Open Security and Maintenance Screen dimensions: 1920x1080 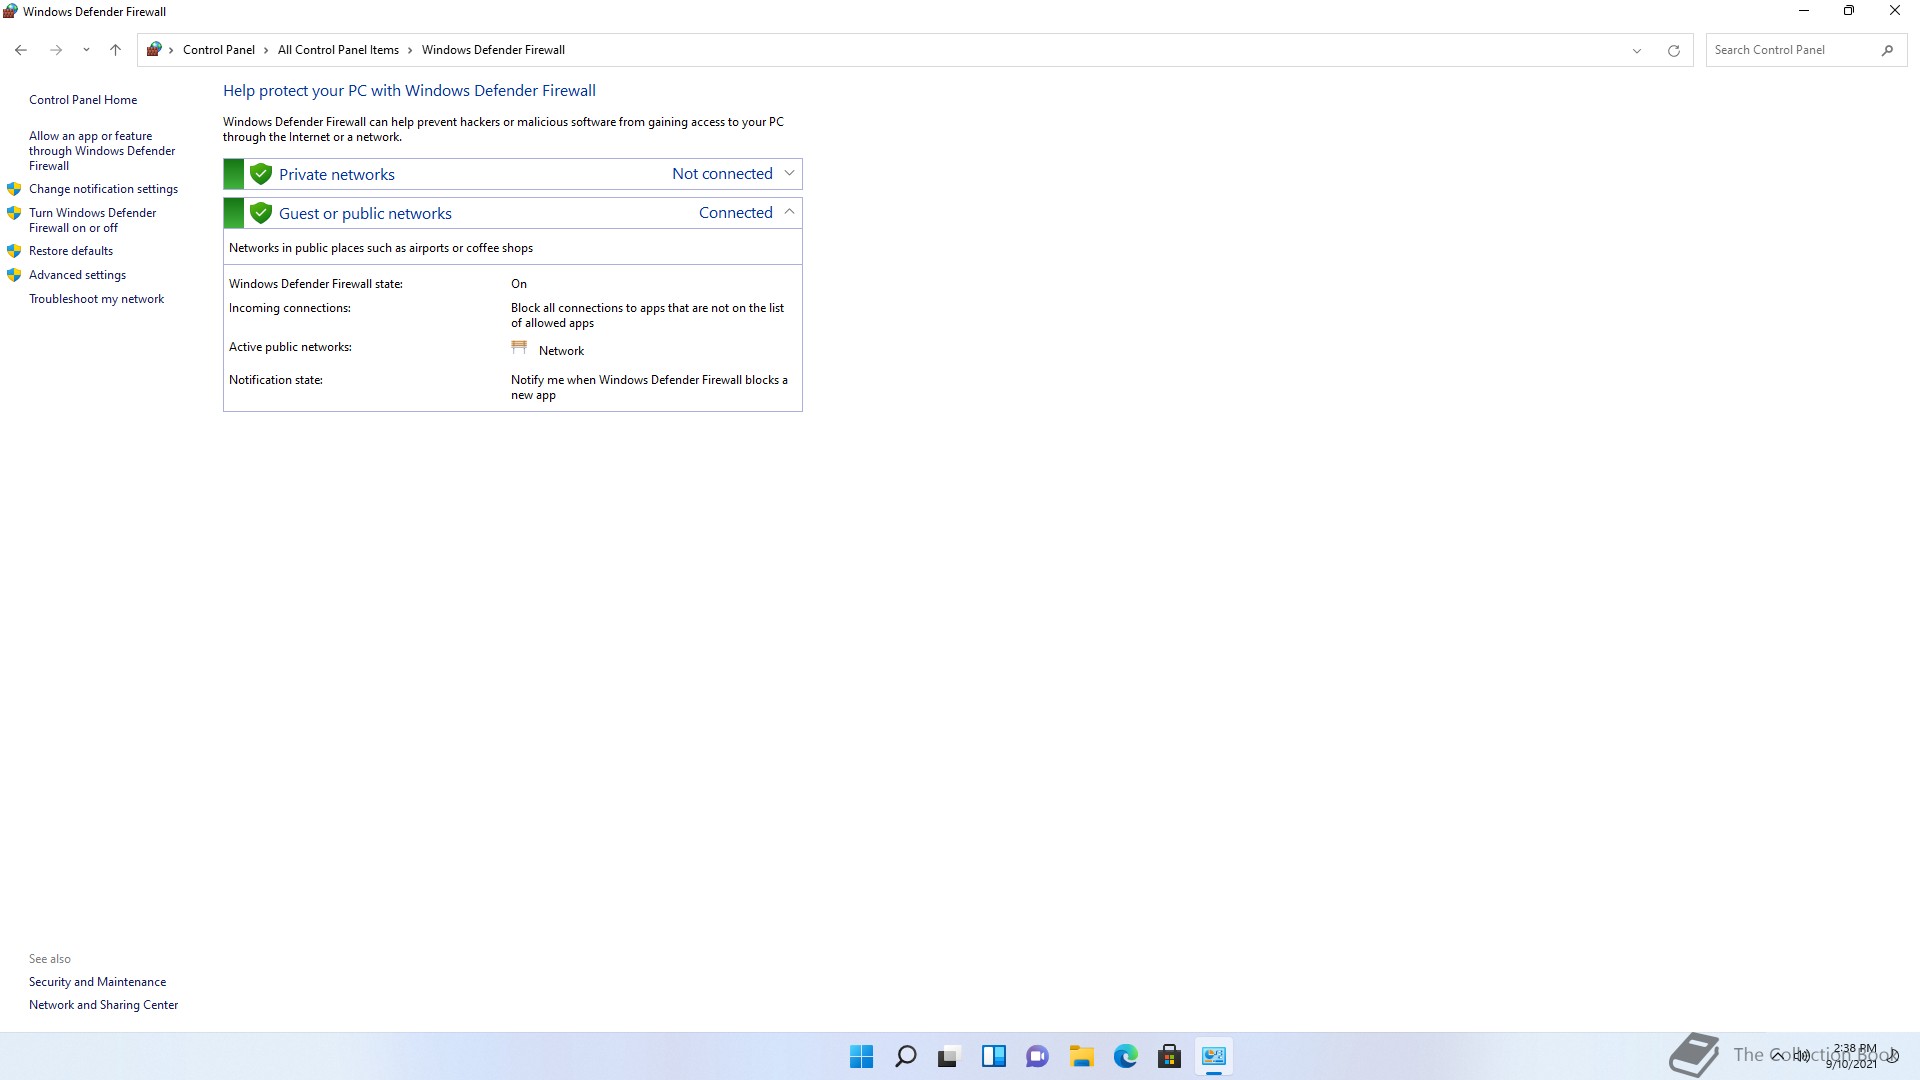(x=97, y=982)
